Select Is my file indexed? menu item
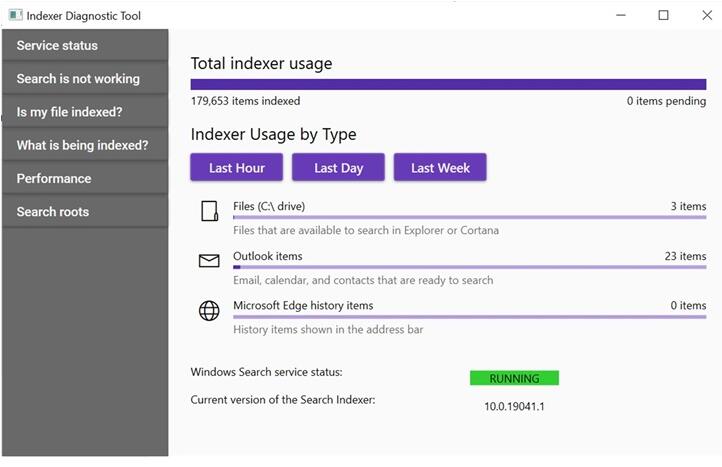 [85, 112]
